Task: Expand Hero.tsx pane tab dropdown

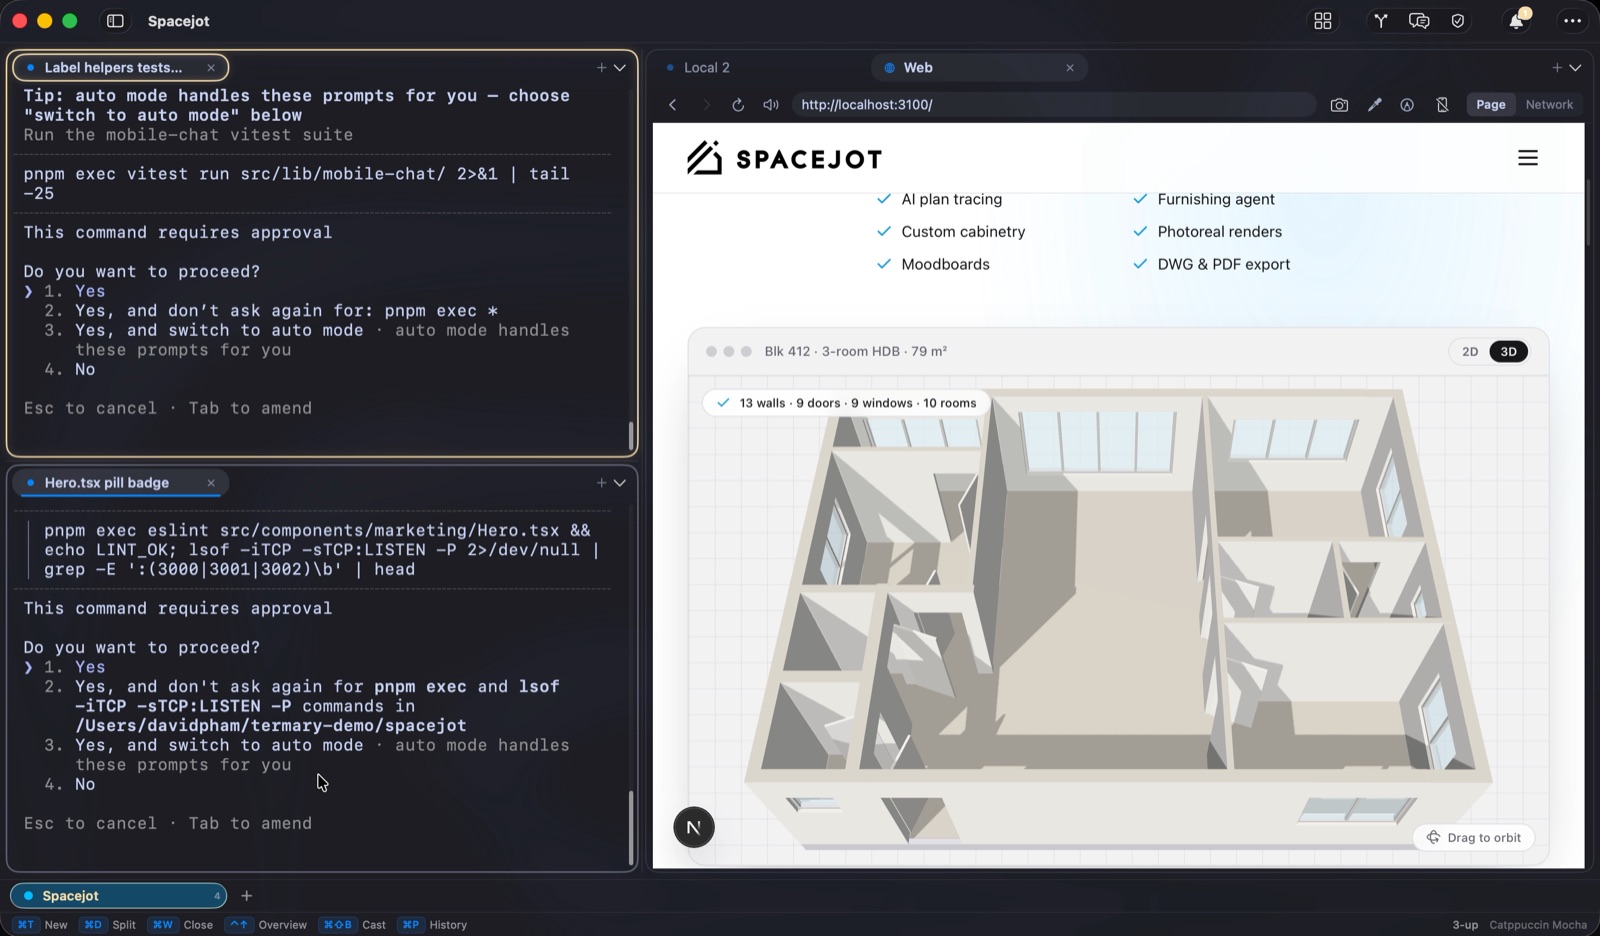Action: point(620,483)
